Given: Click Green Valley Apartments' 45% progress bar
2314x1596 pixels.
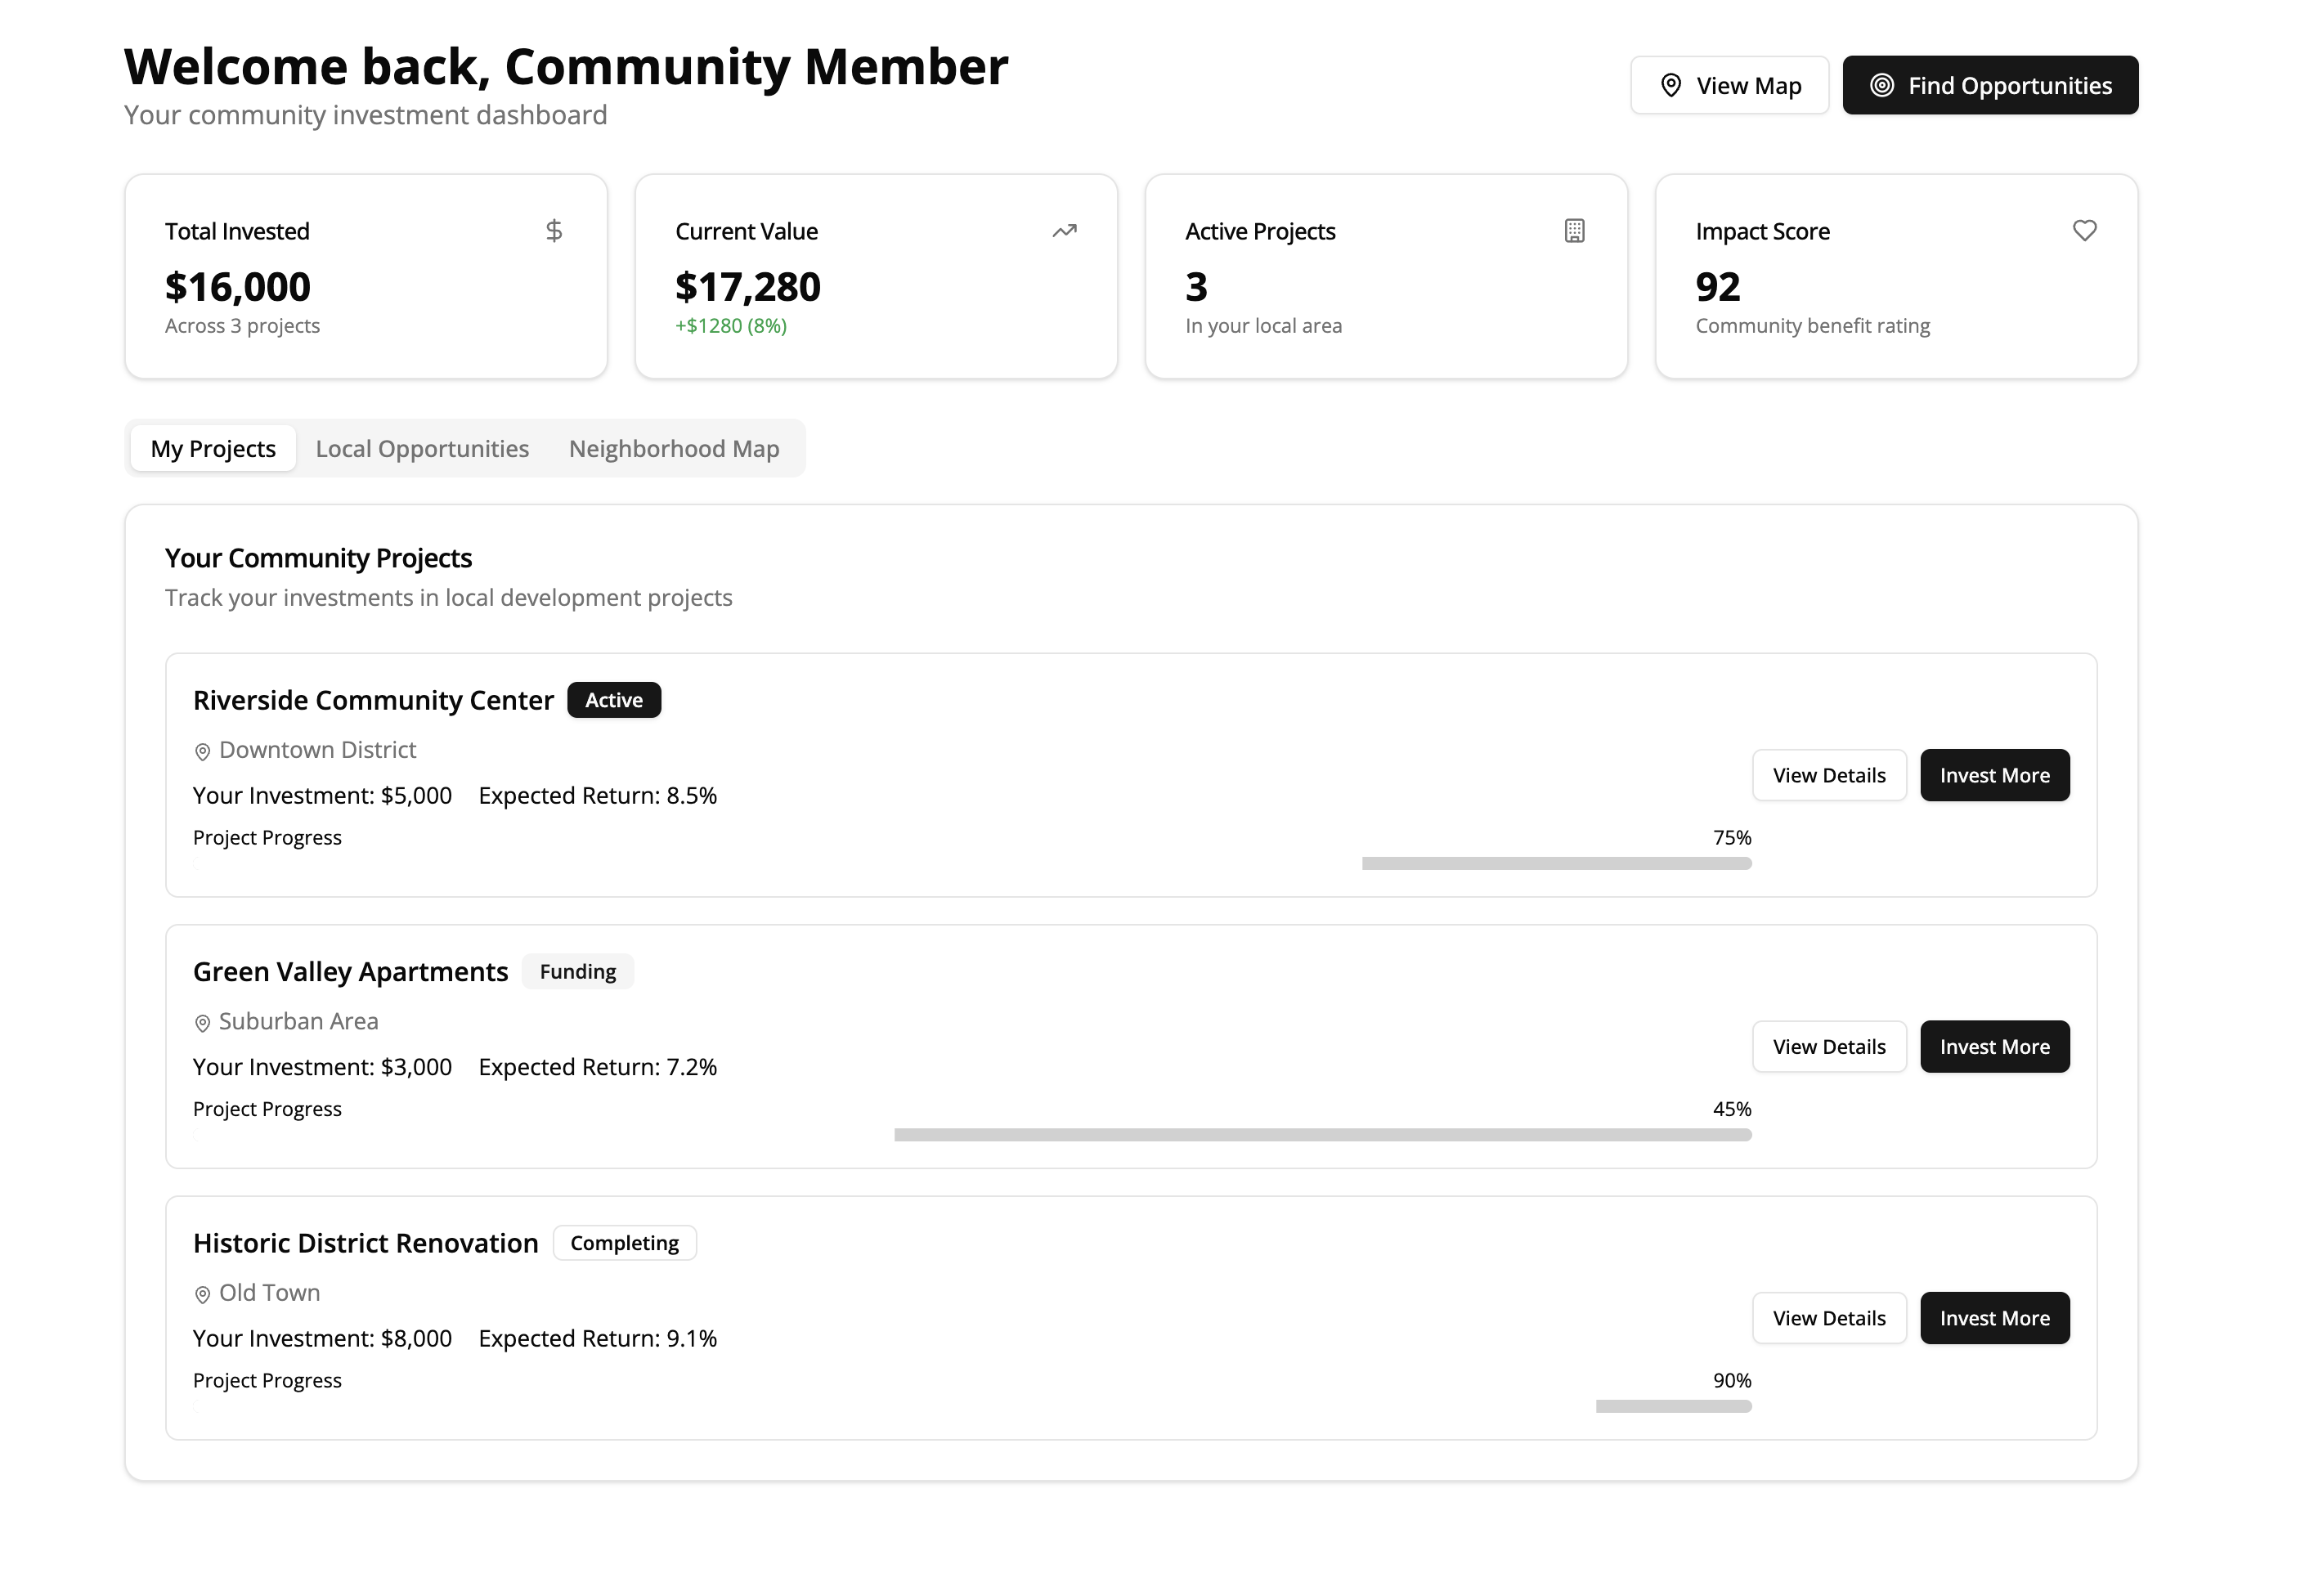Looking at the screenshot, I should pos(1322,1135).
